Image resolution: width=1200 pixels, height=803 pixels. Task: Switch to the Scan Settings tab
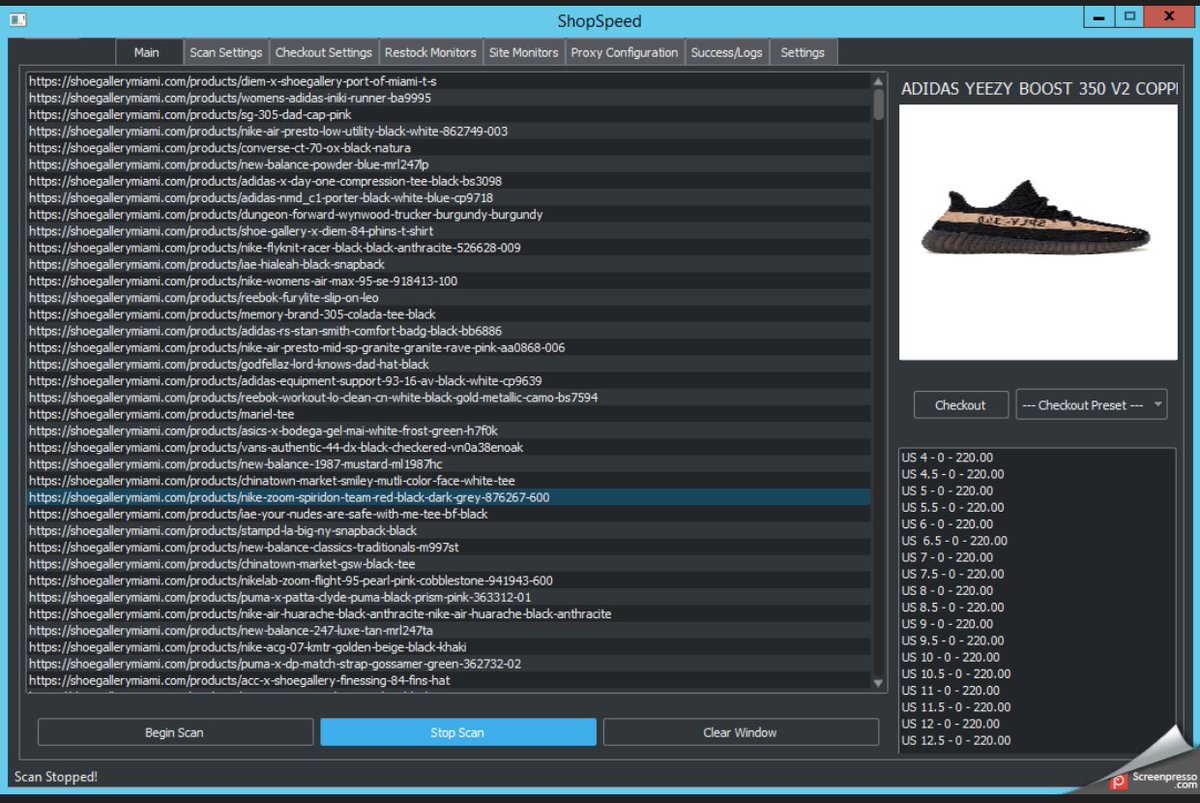point(226,52)
